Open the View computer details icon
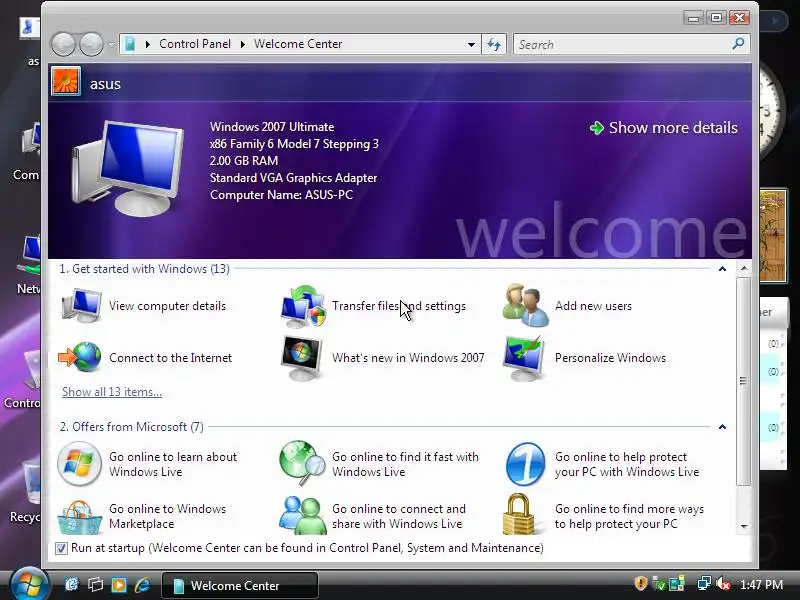This screenshot has width=800, height=600. [82, 305]
